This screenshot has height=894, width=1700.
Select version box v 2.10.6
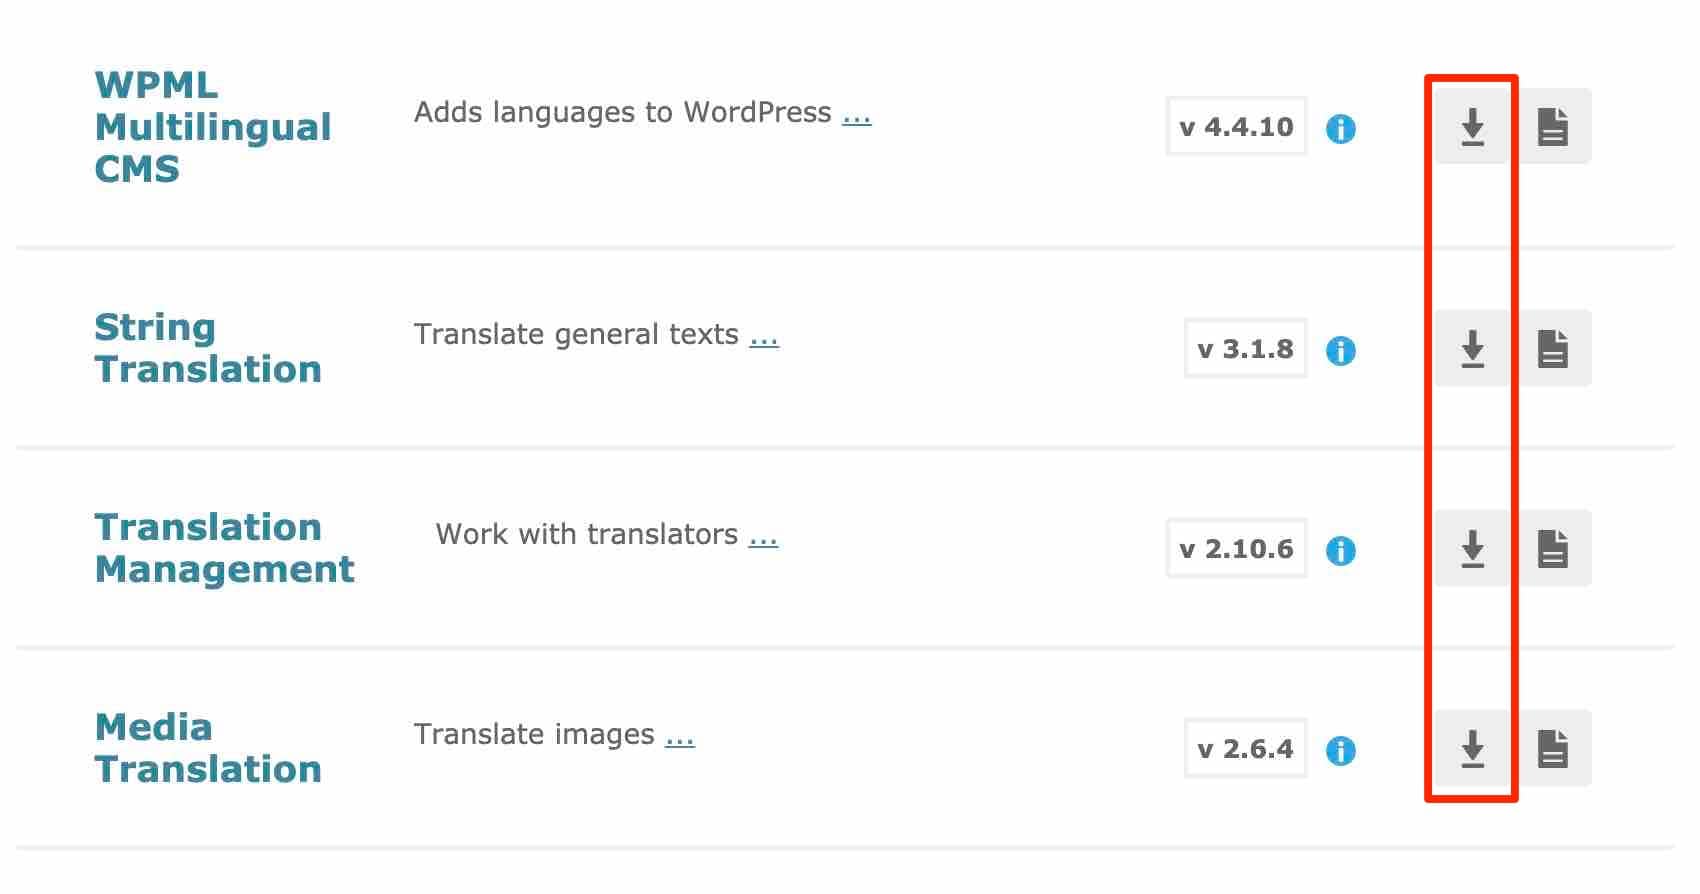[1236, 548]
